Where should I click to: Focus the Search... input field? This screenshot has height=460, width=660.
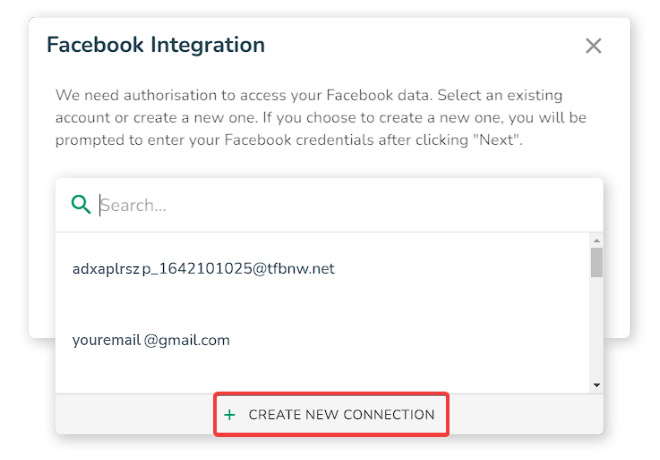coord(341,205)
